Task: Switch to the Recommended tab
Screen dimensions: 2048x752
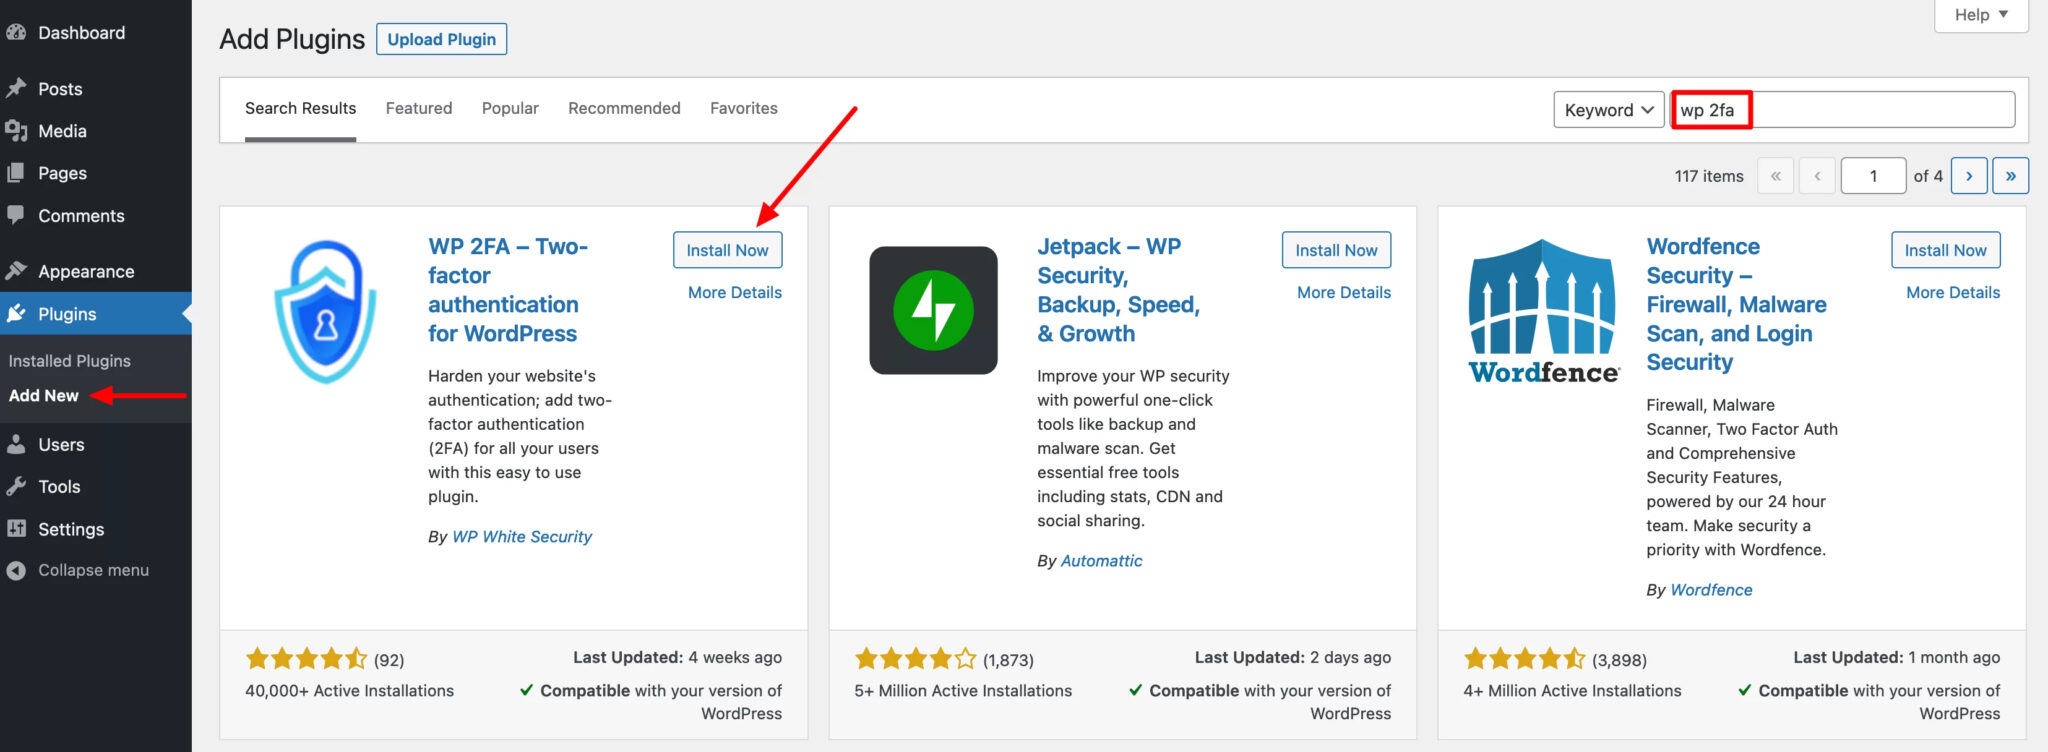Action: (624, 108)
